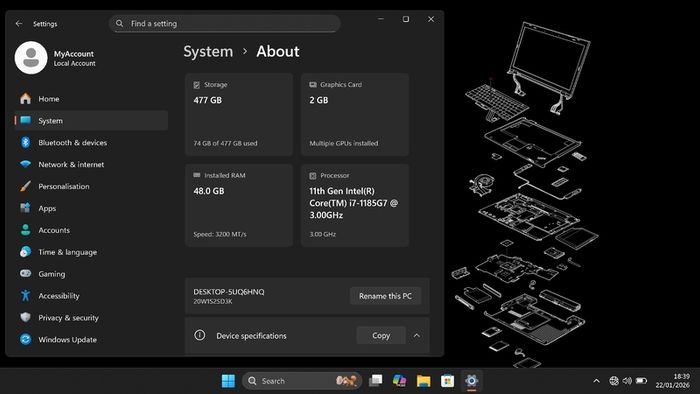Click the battery tray icon
The image size is (700, 394).
pos(642,381)
